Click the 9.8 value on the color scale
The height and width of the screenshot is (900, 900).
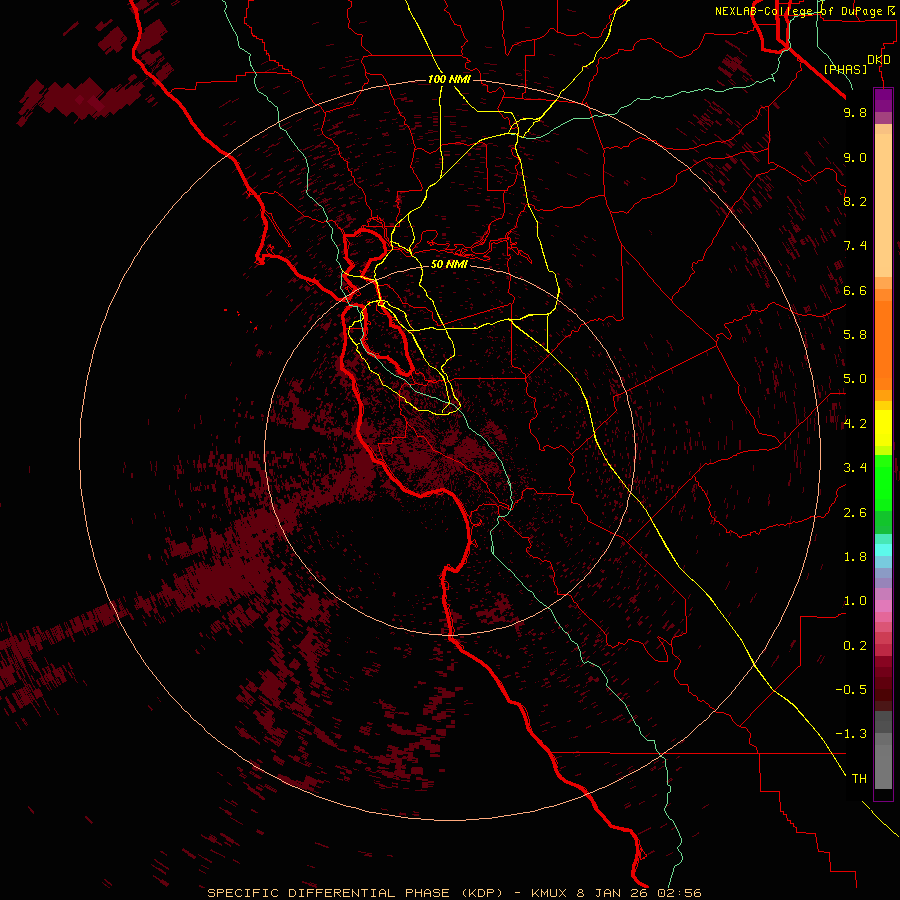(x=855, y=112)
